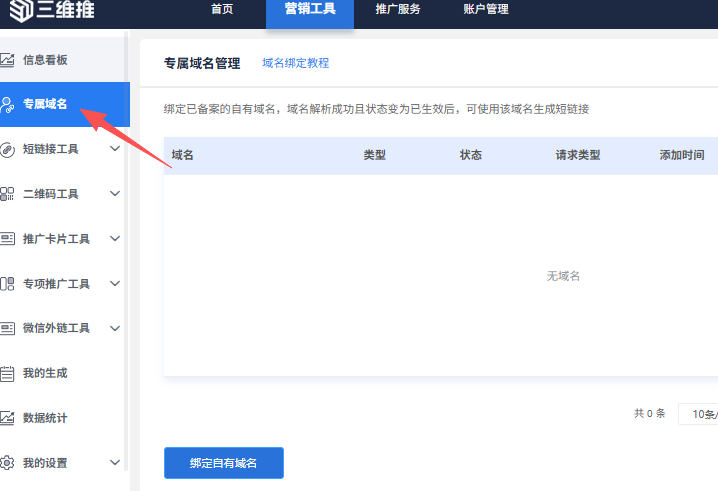Select the 专属域名 sidebar icon

tap(7, 104)
